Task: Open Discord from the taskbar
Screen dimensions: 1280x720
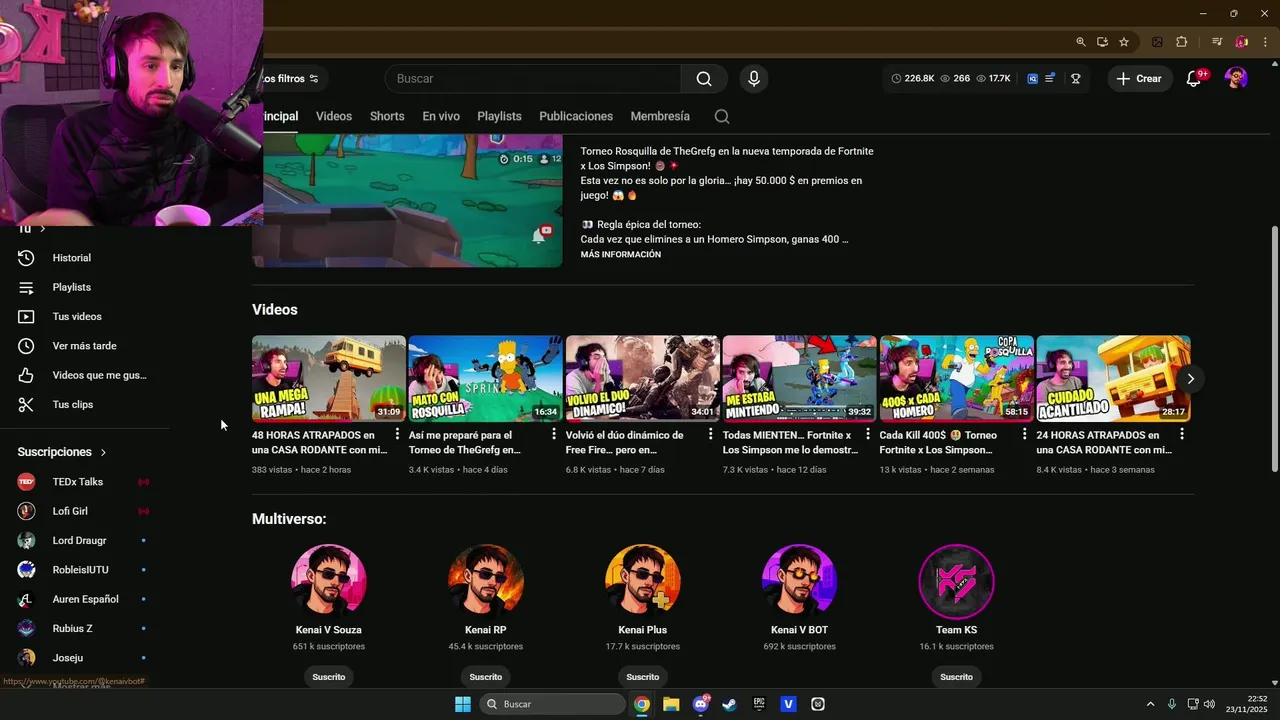Action: 700,704
